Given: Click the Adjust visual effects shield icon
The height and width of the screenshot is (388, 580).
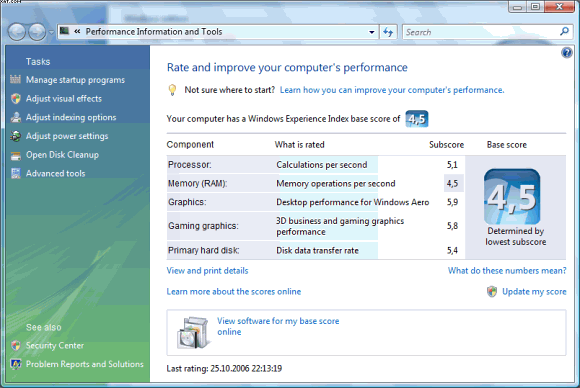Looking at the screenshot, I should 16,98.
